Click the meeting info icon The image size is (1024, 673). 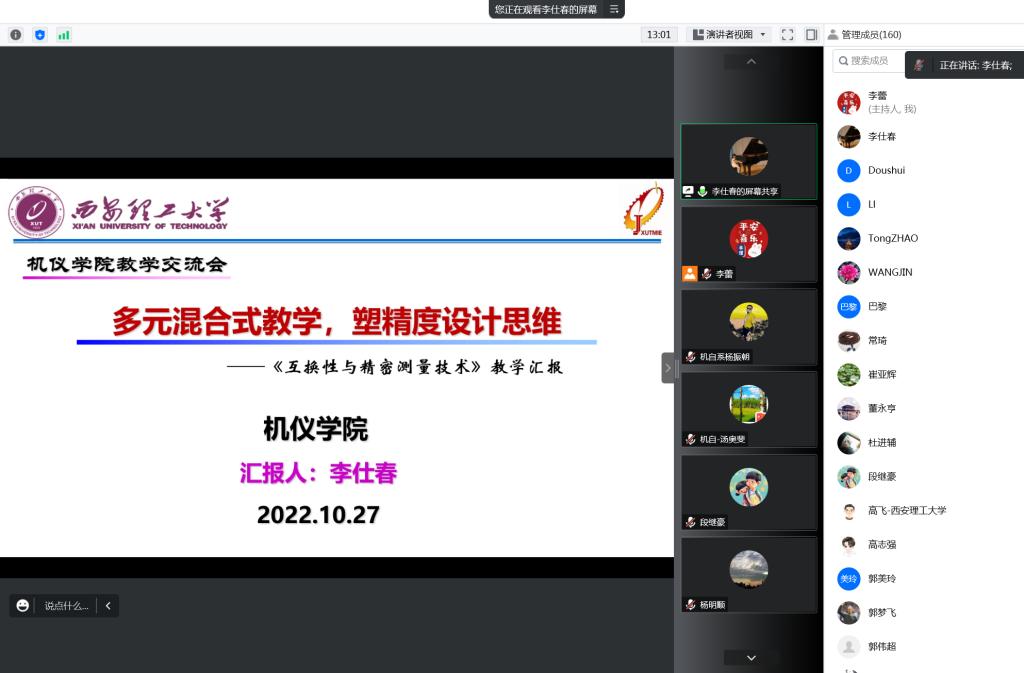point(16,35)
